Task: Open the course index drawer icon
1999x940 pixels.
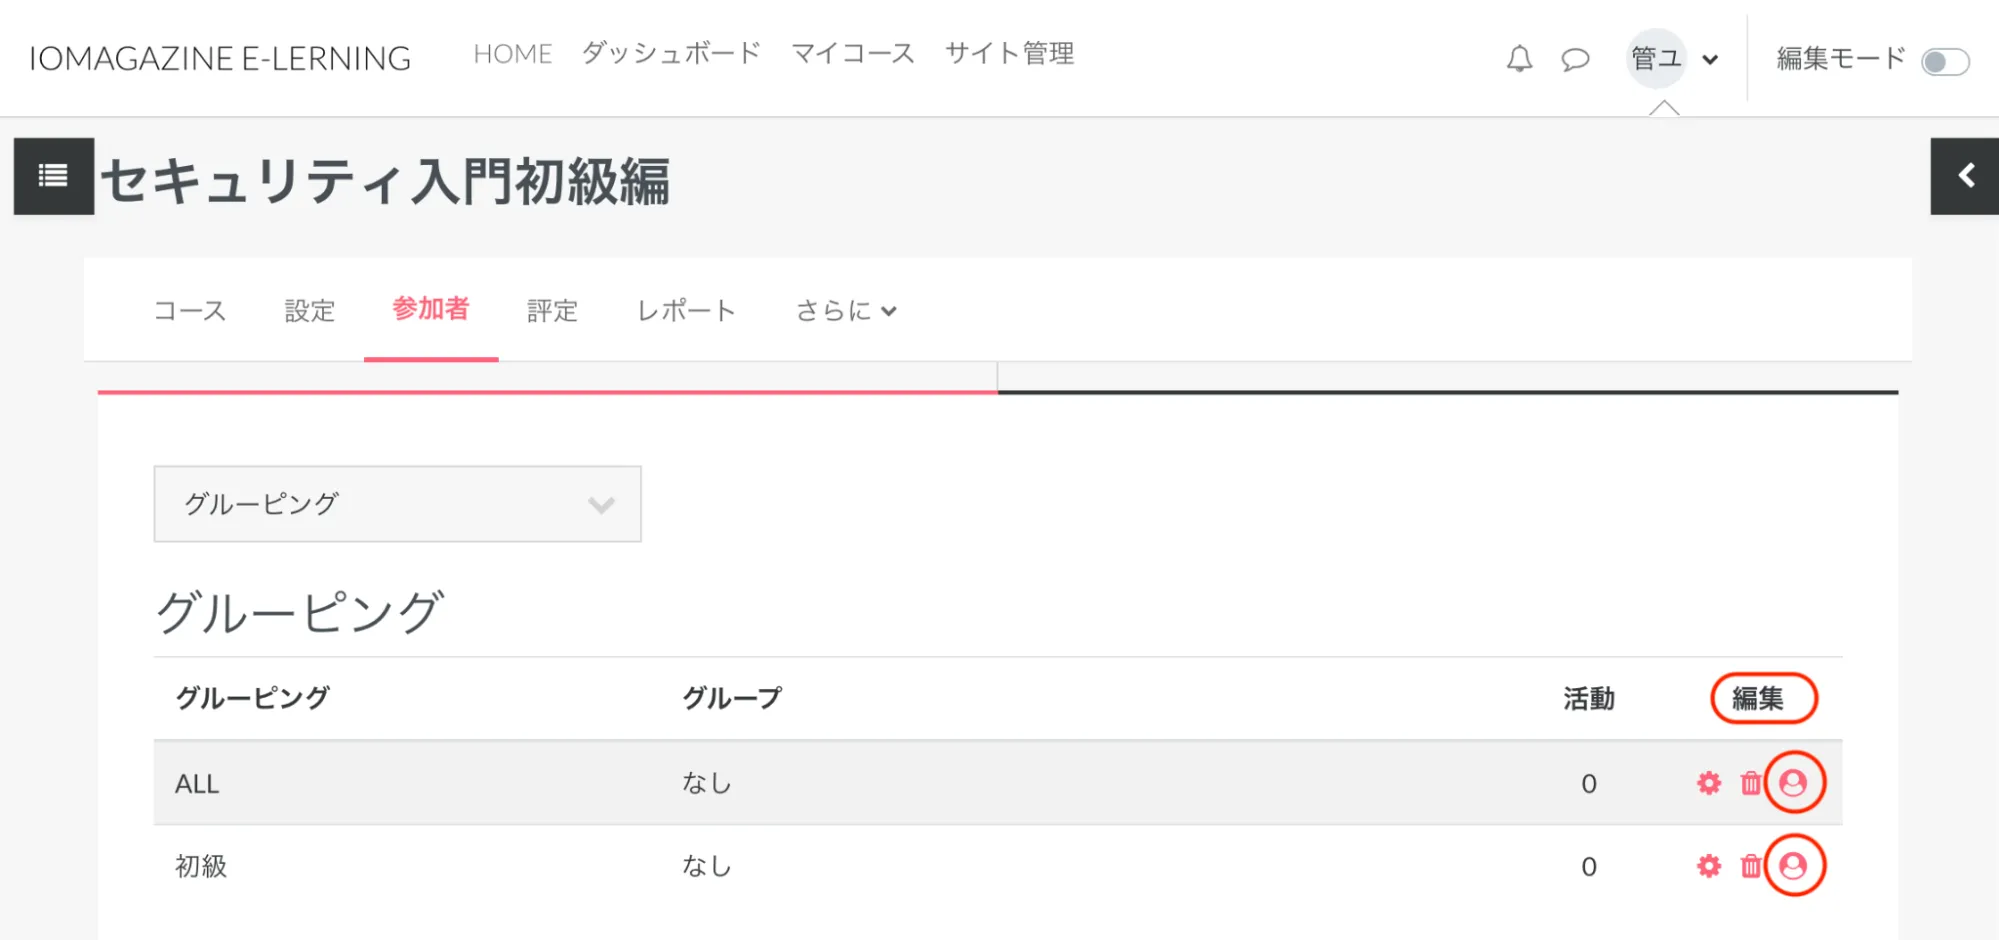Action: [54, 176]
